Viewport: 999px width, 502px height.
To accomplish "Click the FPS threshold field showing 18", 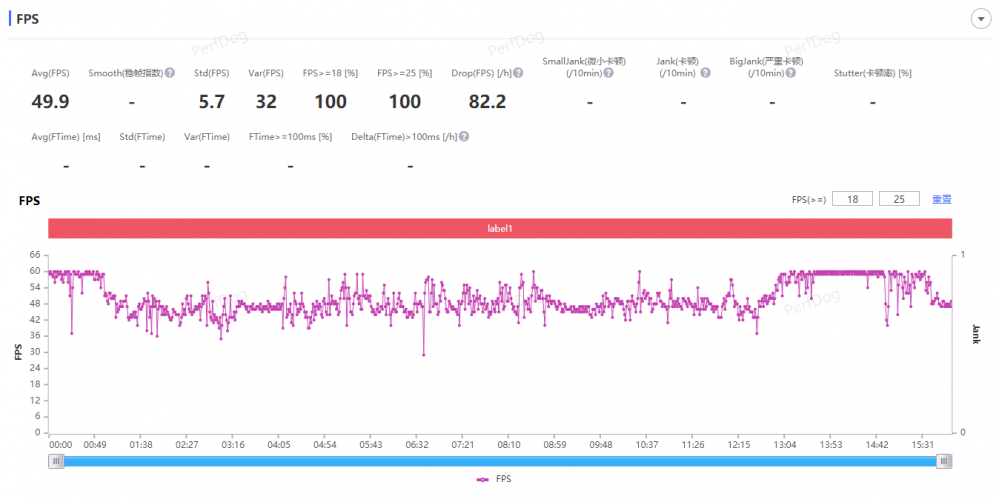I will [852, 199].
